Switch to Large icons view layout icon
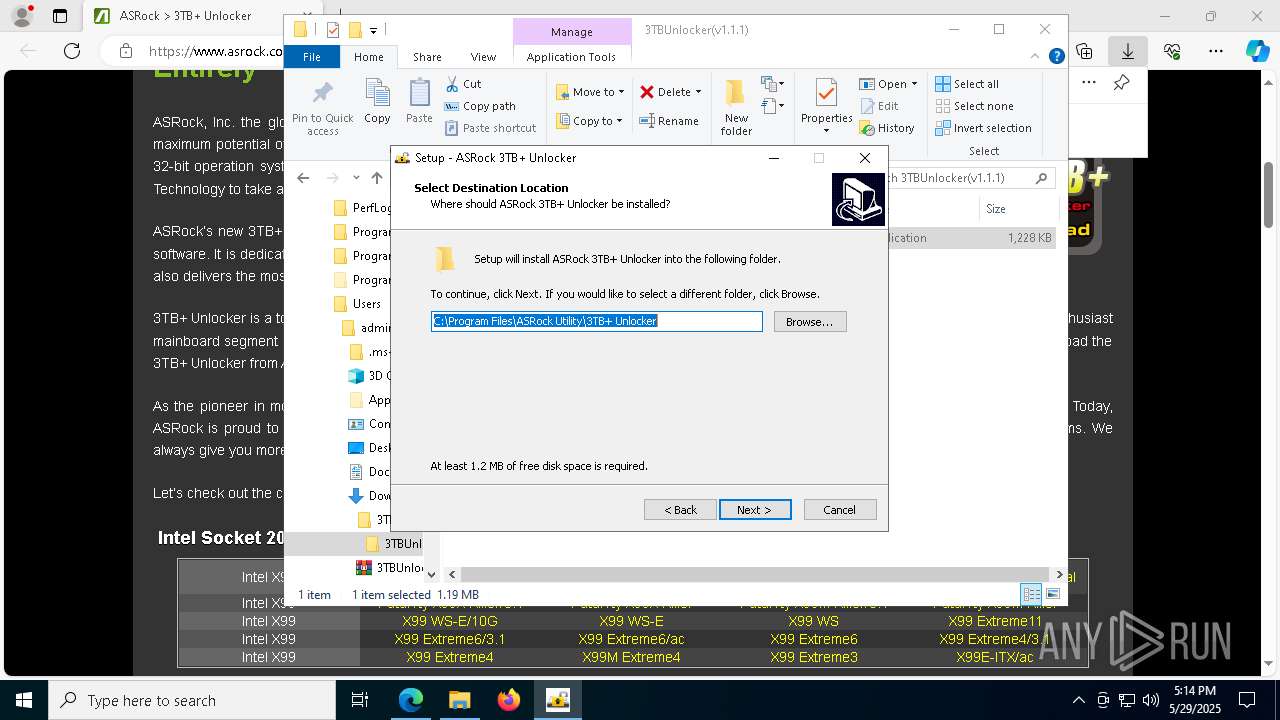Image resolution: width=1280 pixels, height=720 pixels. click(1052, 594)
